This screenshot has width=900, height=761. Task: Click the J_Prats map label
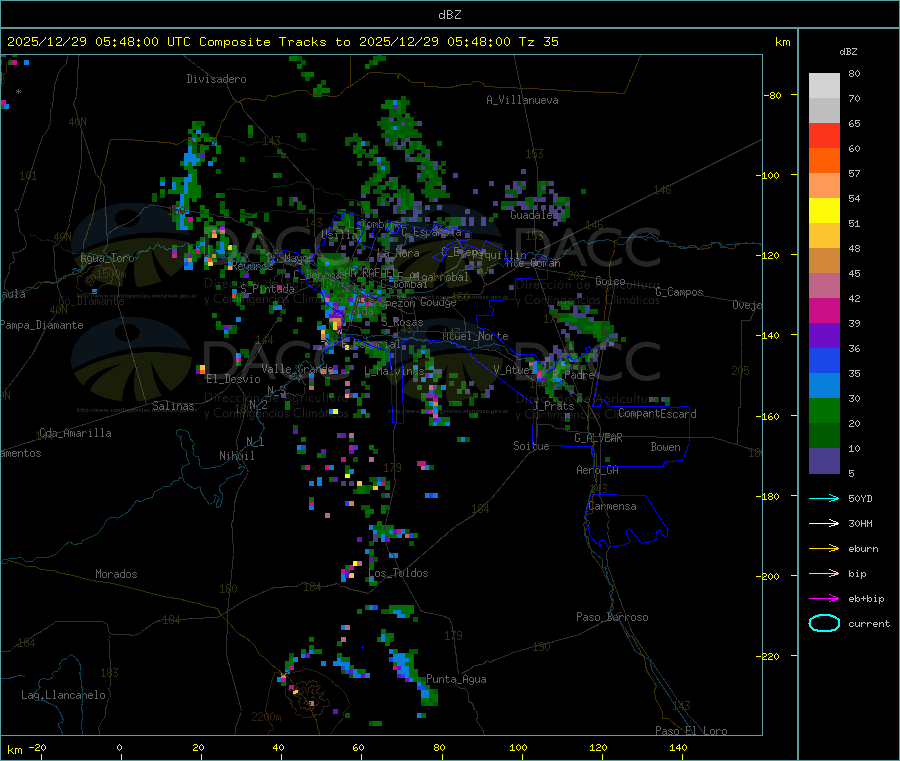click(553, 406)
